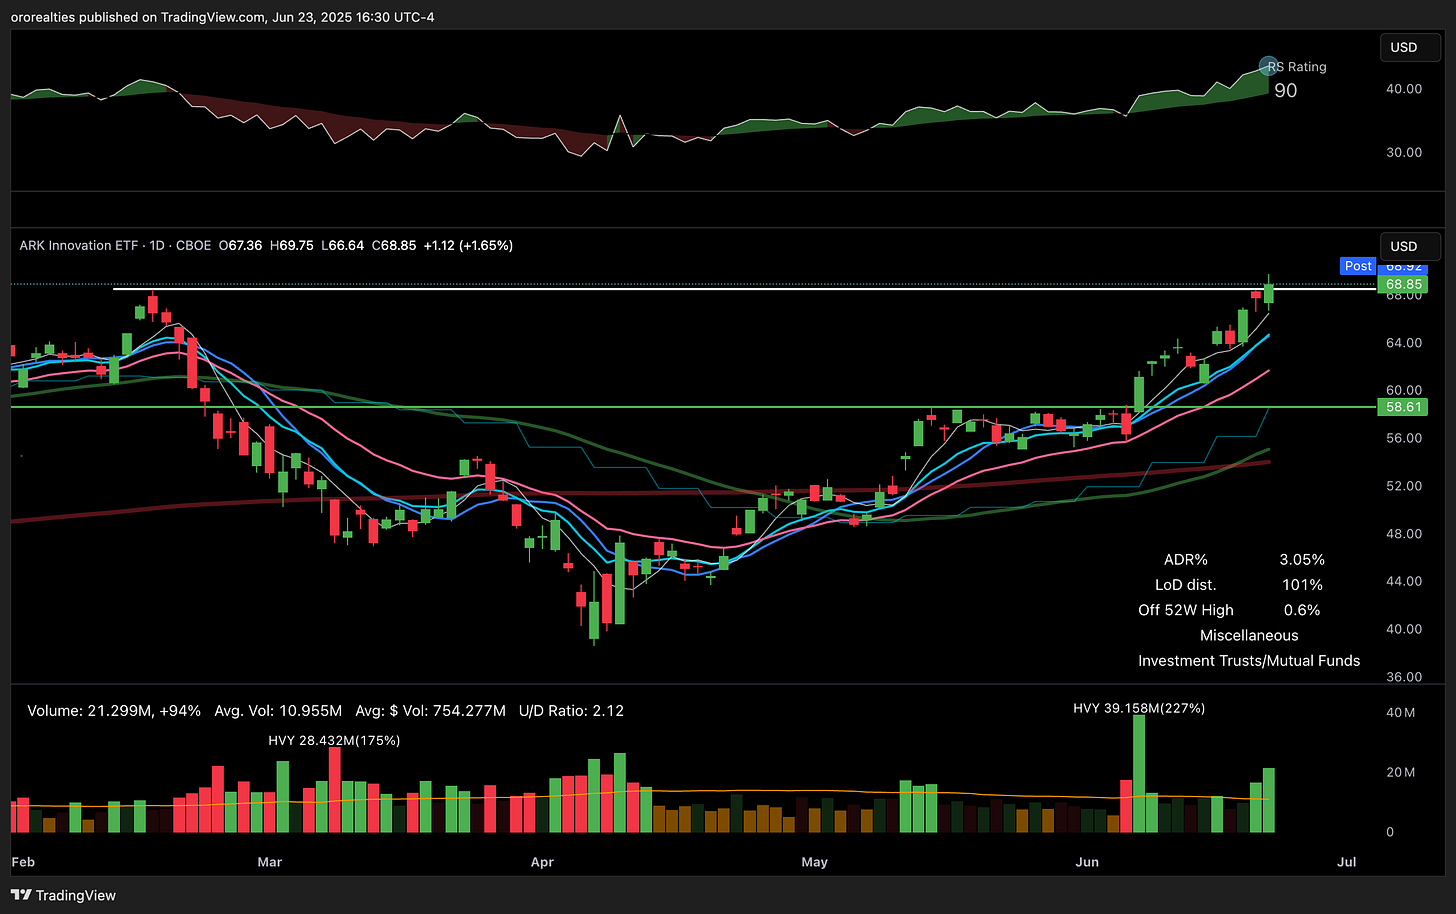The width and height of the screenshot is (1456, 914).
Task: Click the HVY 28.432M(175%) volume label
Action: (x=334, y=741)
